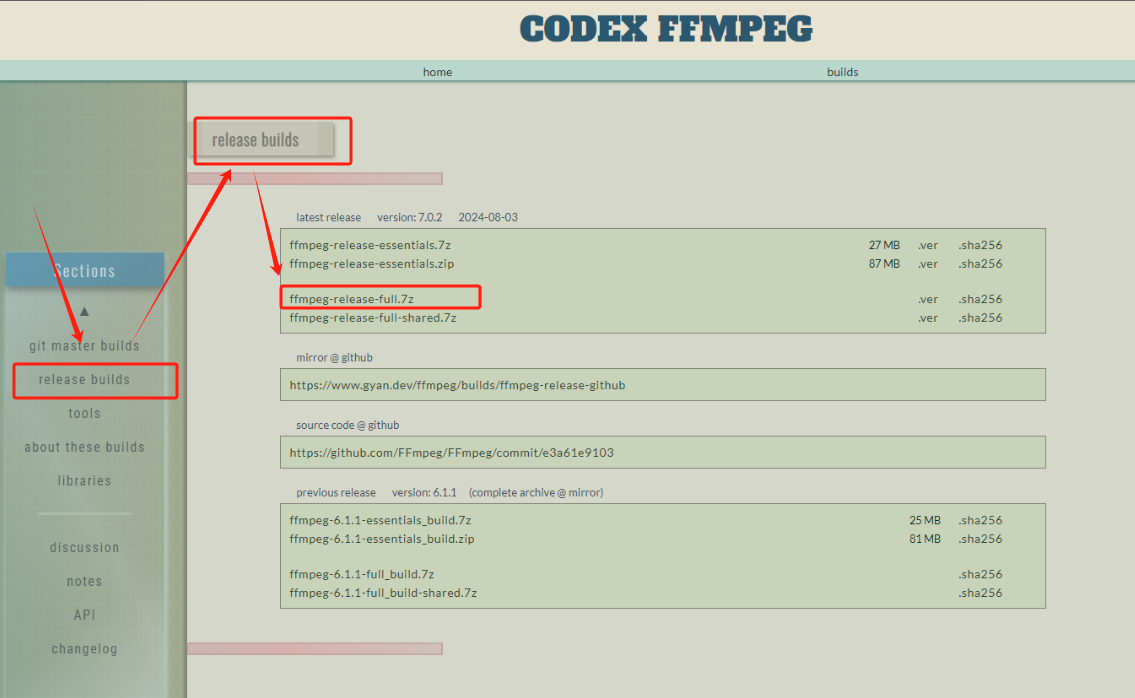Image resolution: width=1135 pixels, height=698 pixels.
Task: Open the tools section
Action: pyautogui.click(x=84, y=413)
